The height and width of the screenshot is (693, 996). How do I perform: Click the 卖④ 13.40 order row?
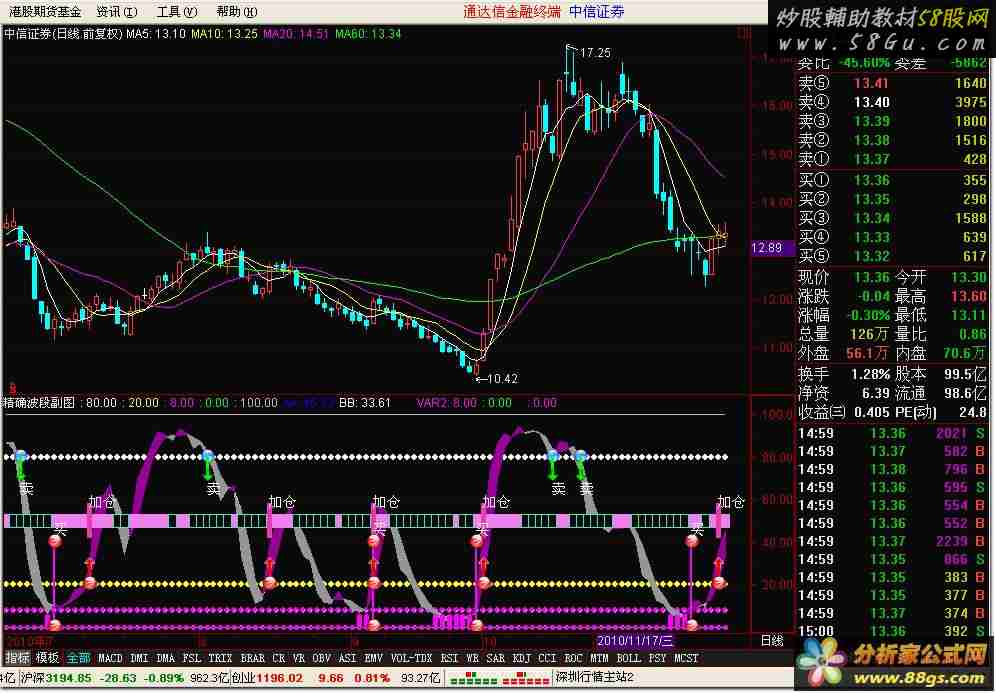tap(892, 102)
